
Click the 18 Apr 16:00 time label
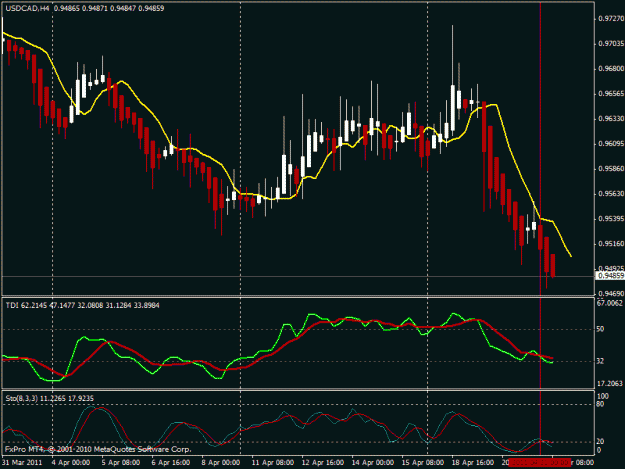[473, 463]
